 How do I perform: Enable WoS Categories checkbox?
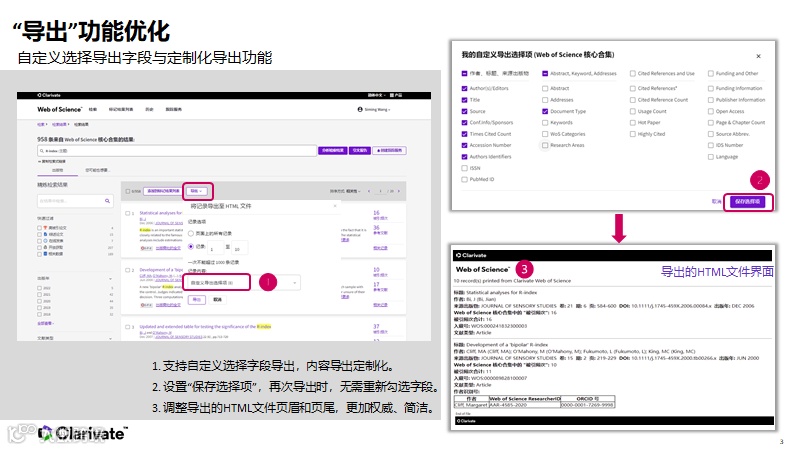tap(545, 134)
